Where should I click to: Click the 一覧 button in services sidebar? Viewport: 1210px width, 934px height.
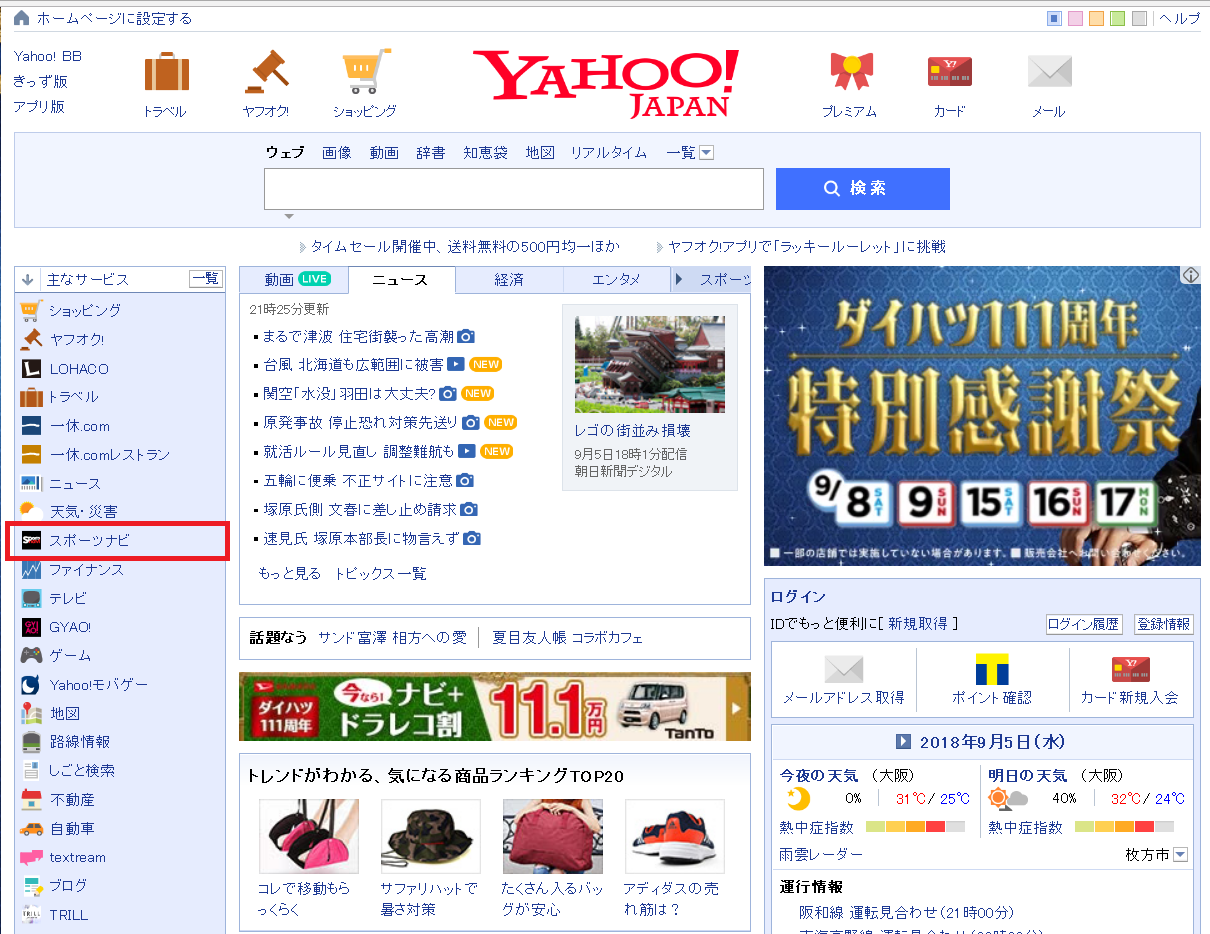pos(205,279)
